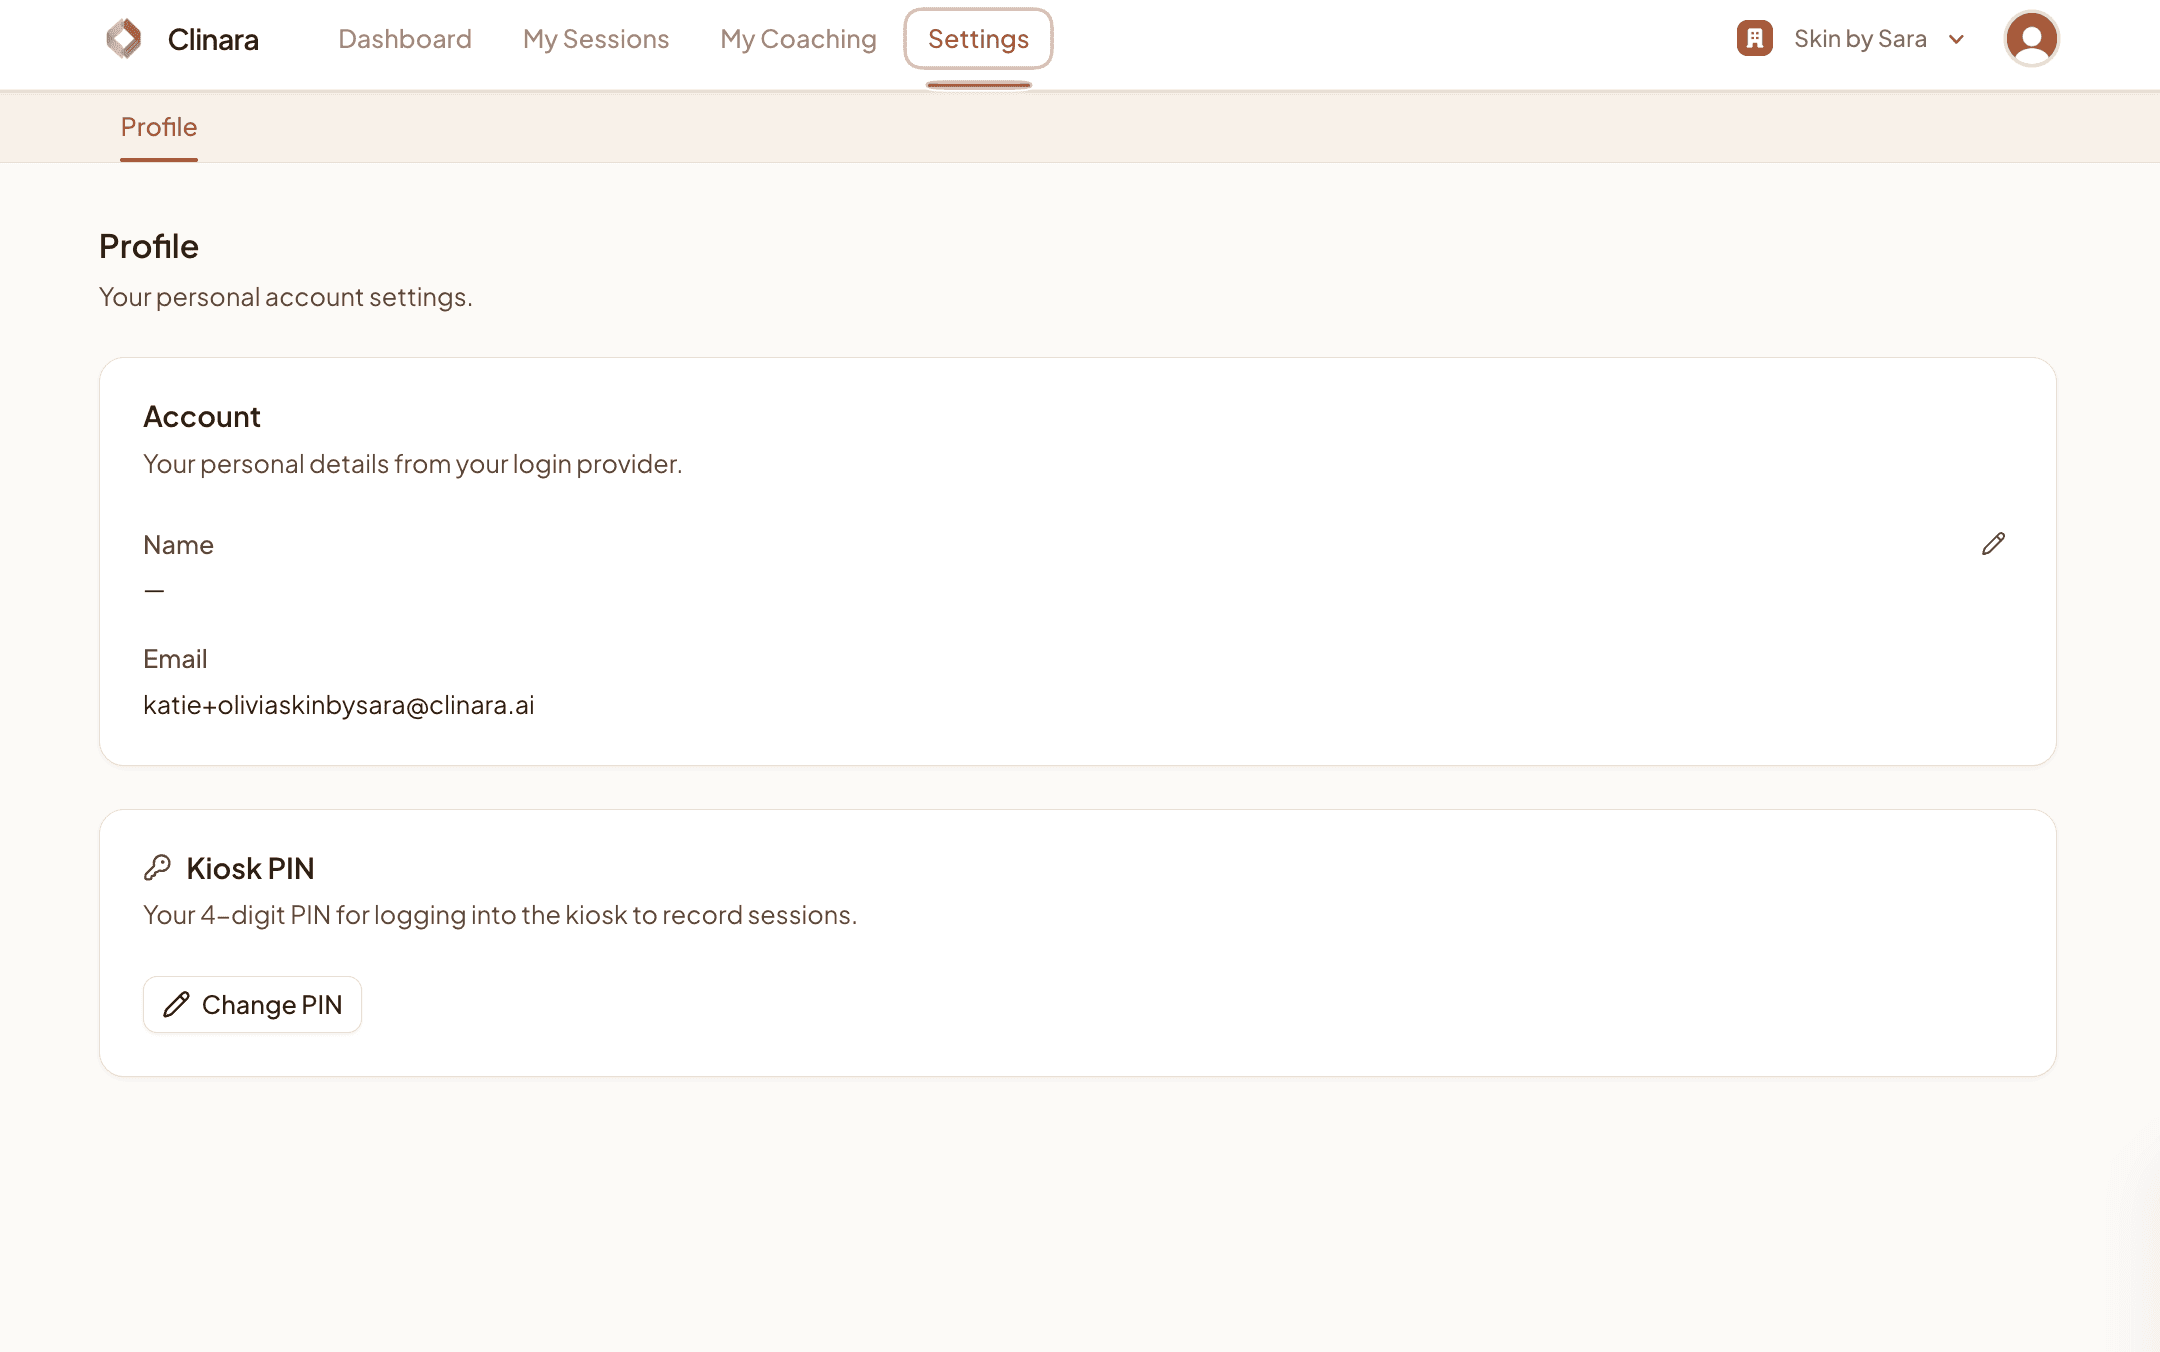This screenshot has width=2160, height=1352.
Task: Click the Kiosk PIN key icon
Action: click(157, 867)
